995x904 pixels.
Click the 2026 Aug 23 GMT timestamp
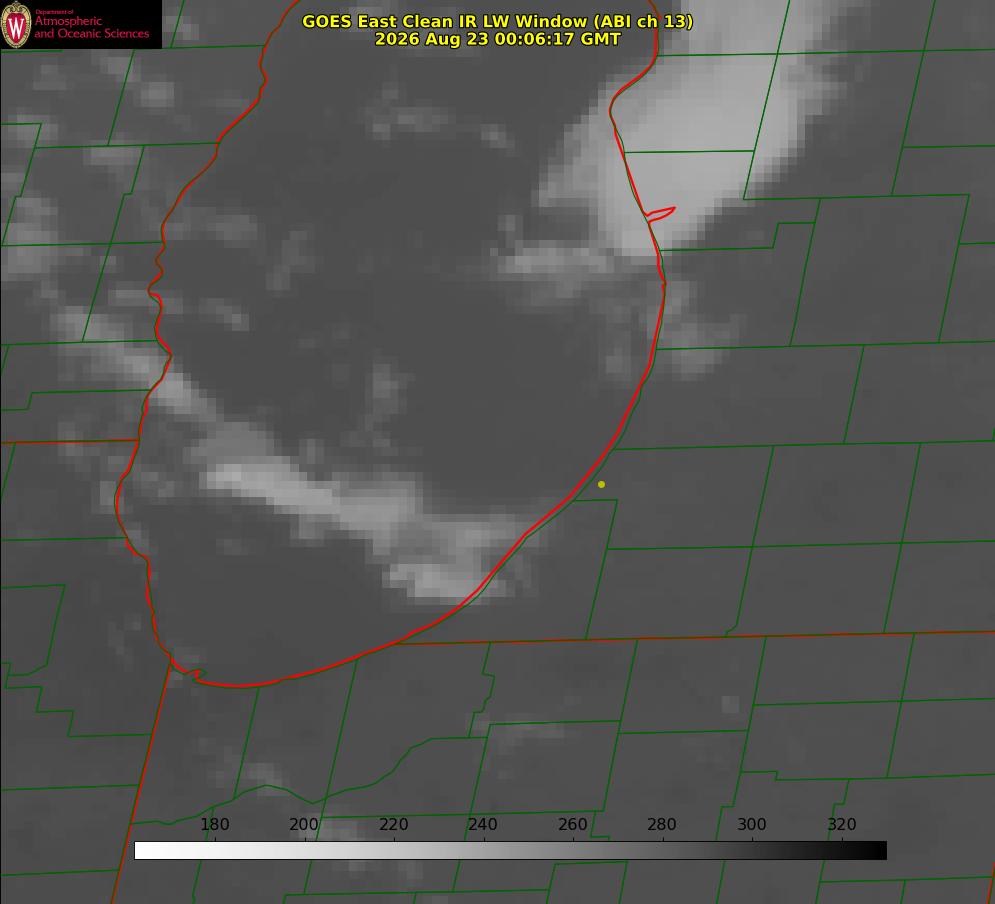[498, 39]
